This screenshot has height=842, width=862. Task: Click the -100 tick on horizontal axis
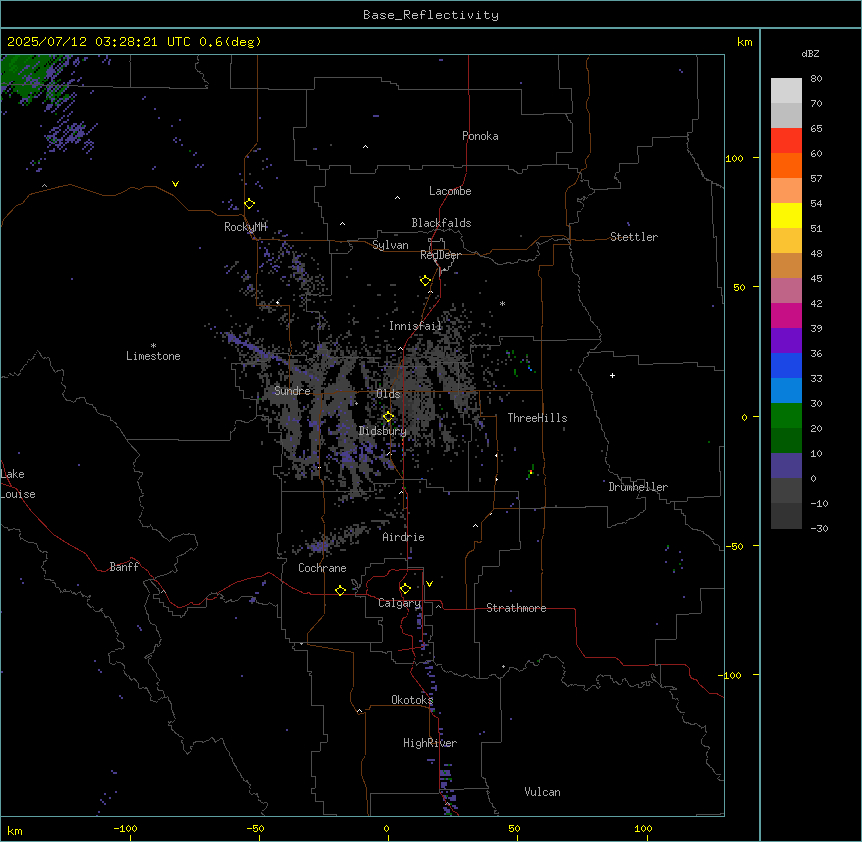tap(125, 828)
